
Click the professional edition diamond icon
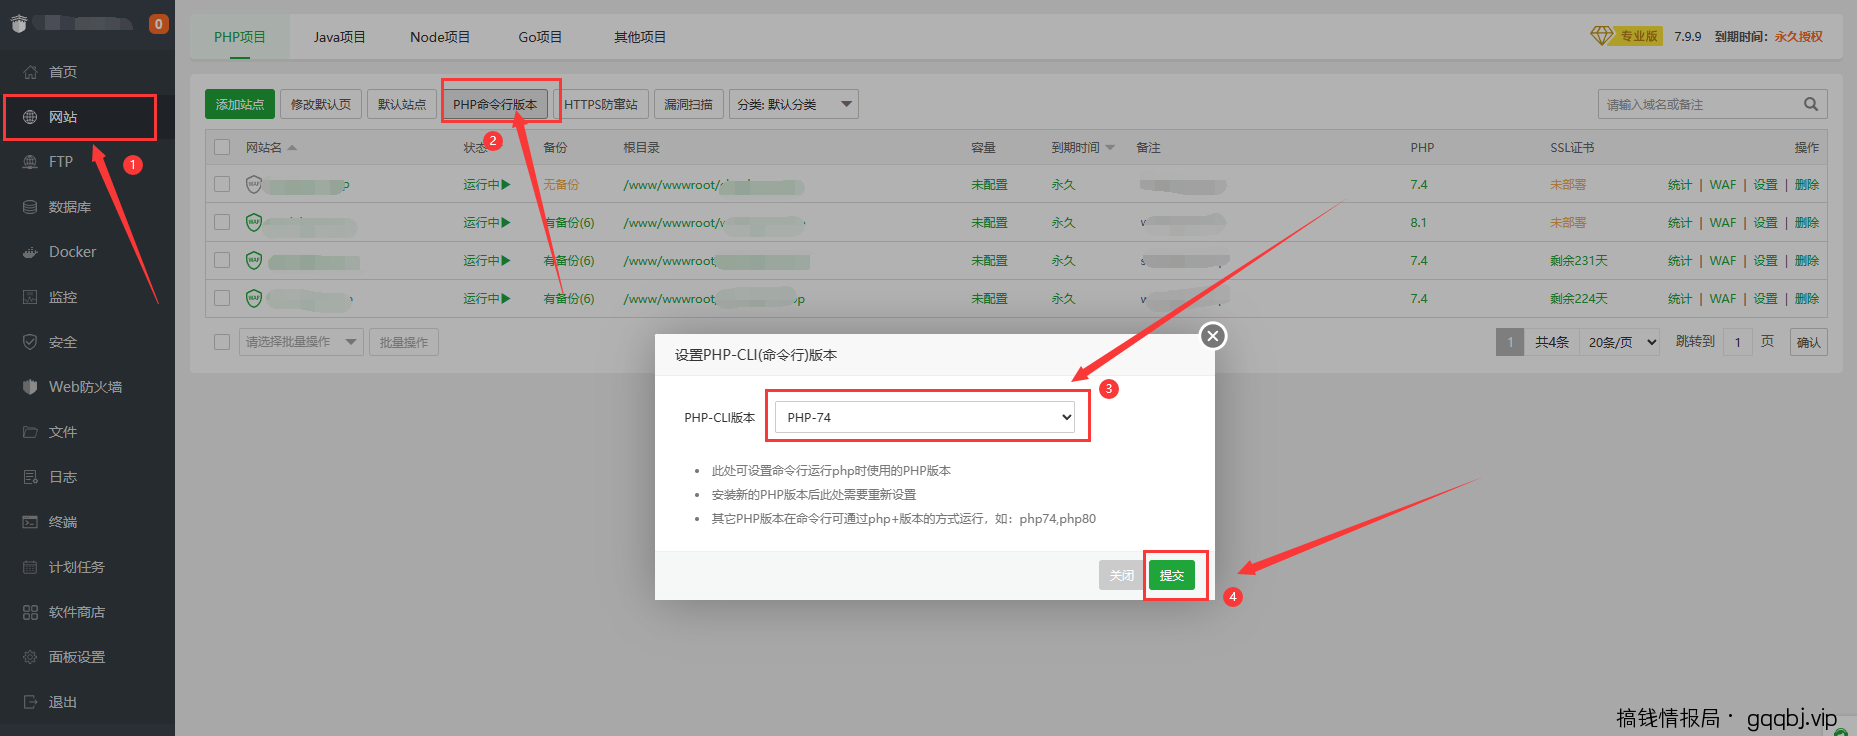[1602, 36]
